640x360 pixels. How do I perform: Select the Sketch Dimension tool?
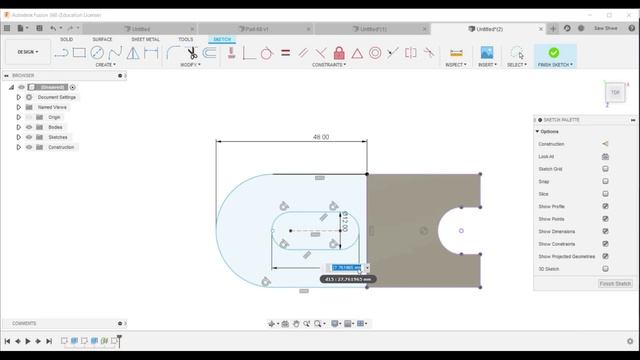(151, 53)
